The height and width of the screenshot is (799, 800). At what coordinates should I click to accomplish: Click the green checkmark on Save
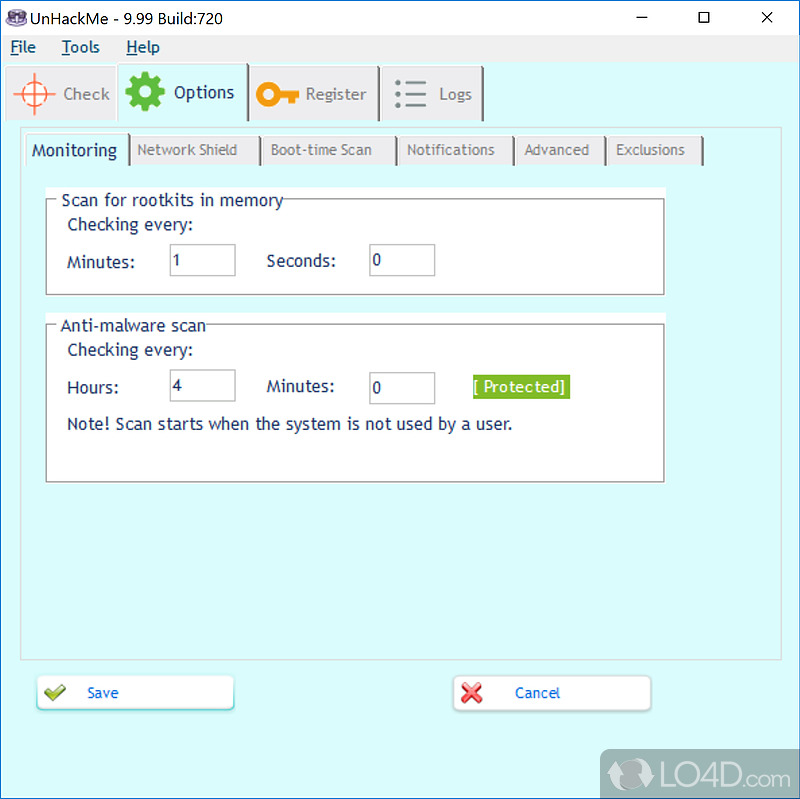tap(55, 692)
